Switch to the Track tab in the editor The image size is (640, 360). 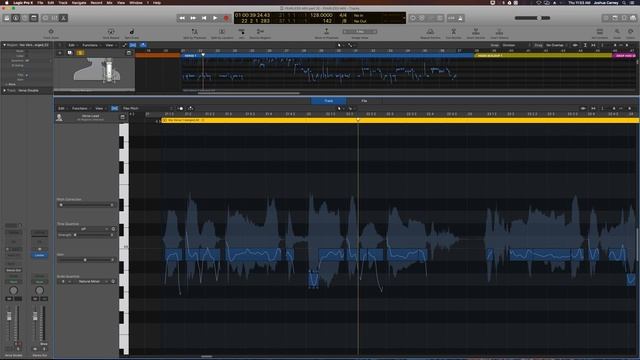pos(329,101)
